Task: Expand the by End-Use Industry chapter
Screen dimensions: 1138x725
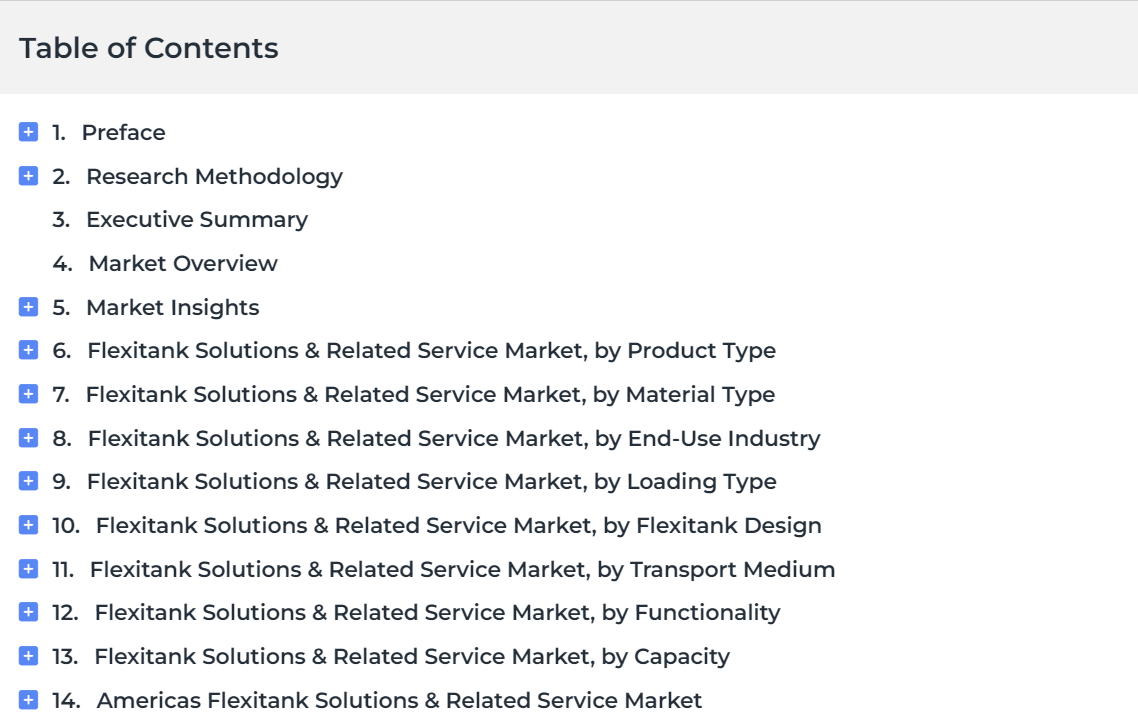Action: coord(28,438)
